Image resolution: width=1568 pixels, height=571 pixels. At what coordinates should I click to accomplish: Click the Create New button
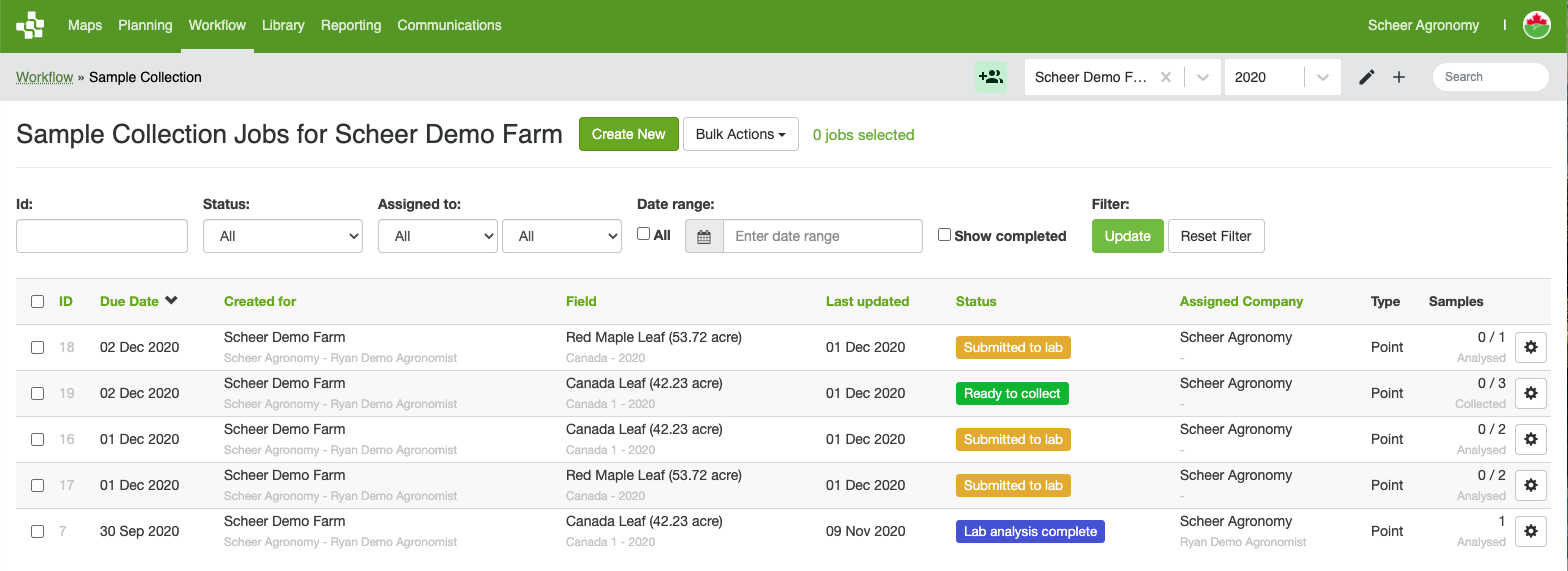click(x=629, y=134)
